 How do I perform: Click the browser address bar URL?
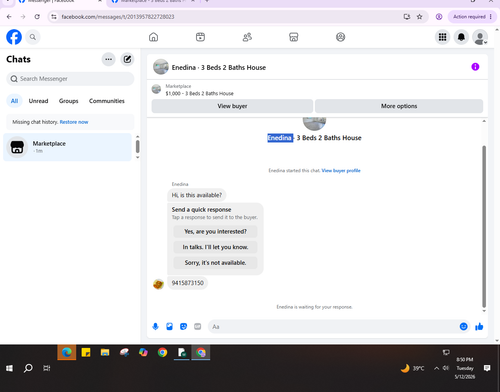click(x=118, y=17)
